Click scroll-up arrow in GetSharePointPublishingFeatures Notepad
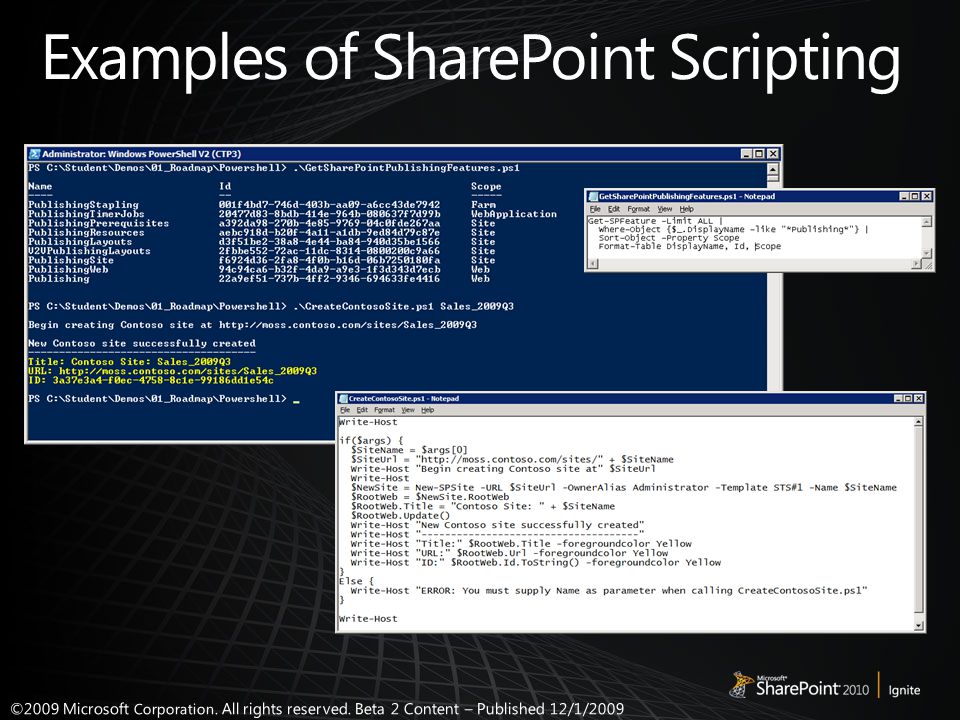Viewport: 960px width, 720px height. 927,222
